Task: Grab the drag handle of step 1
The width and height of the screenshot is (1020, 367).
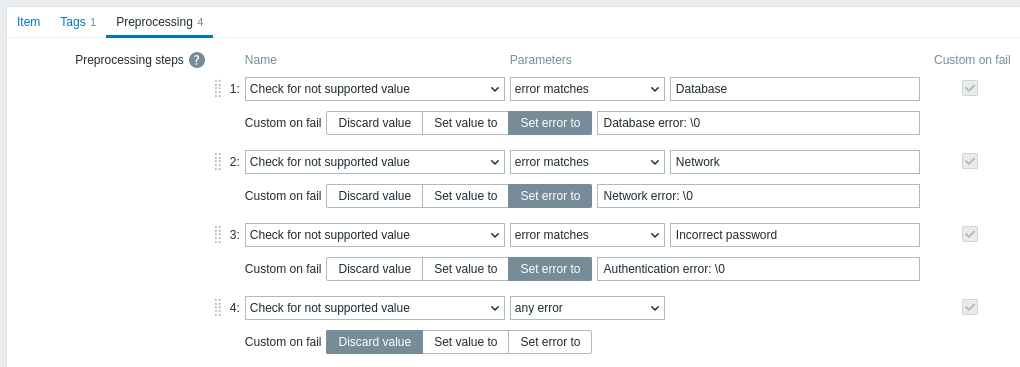Action: coord(218,88)
